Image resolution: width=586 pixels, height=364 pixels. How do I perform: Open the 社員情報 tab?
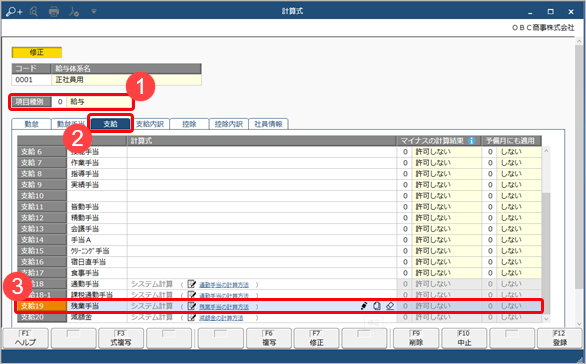point(268,124)
